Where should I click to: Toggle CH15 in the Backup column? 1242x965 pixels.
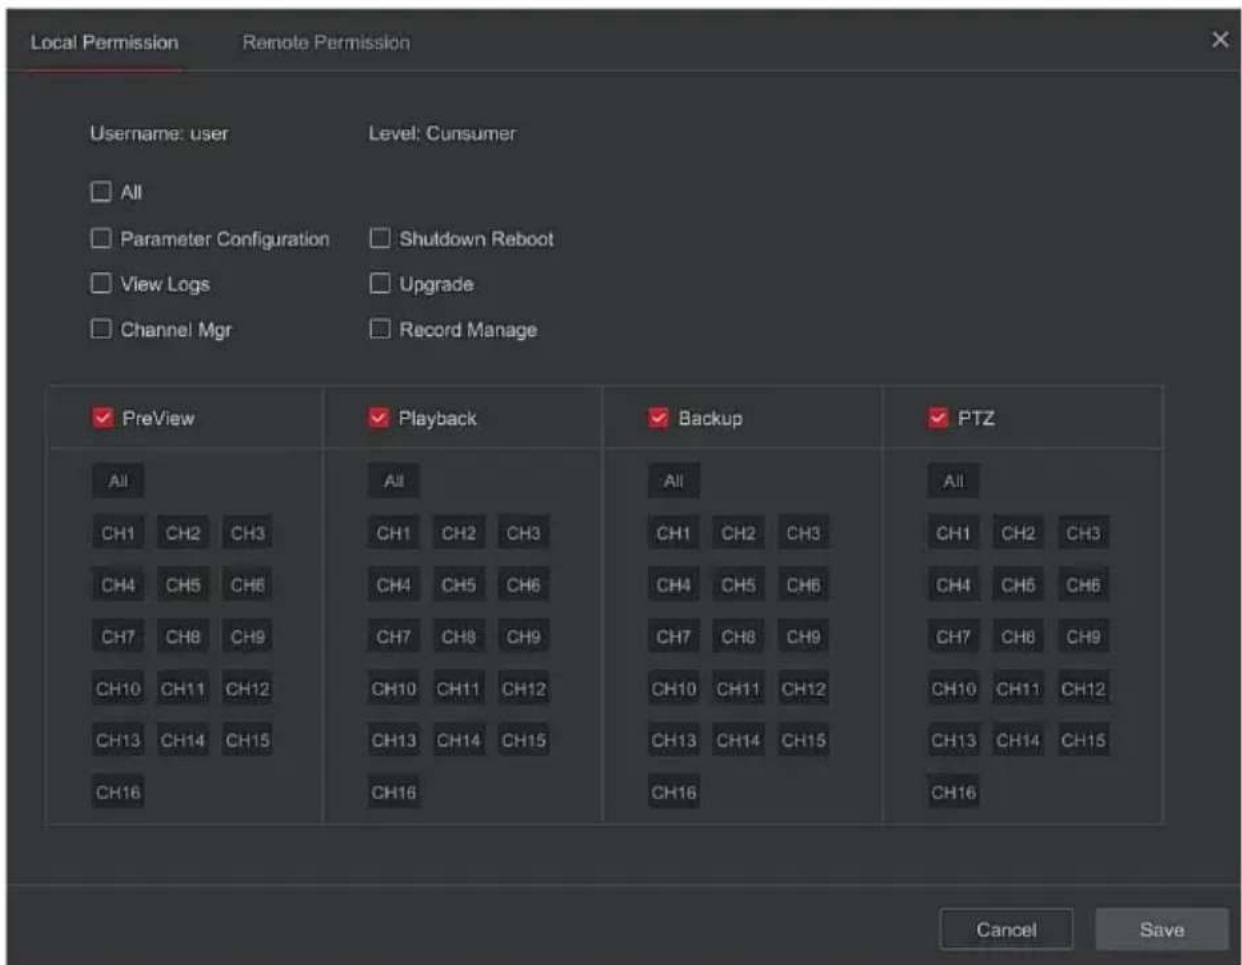[804, 741]
